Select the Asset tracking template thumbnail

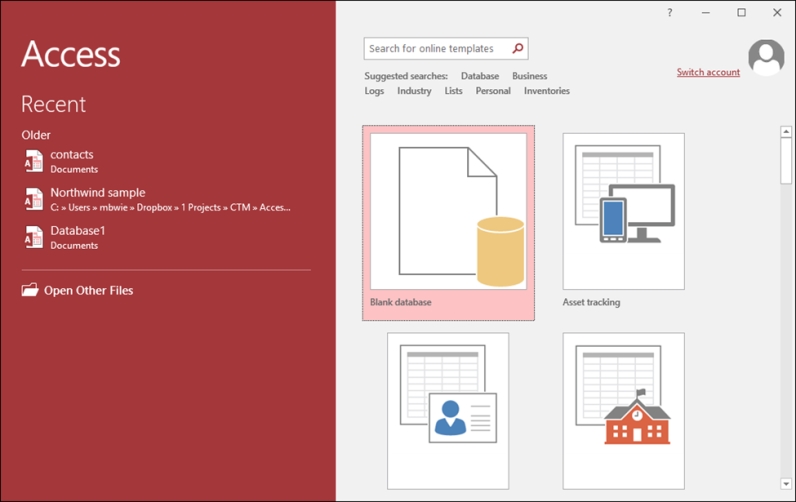[623, 211]
